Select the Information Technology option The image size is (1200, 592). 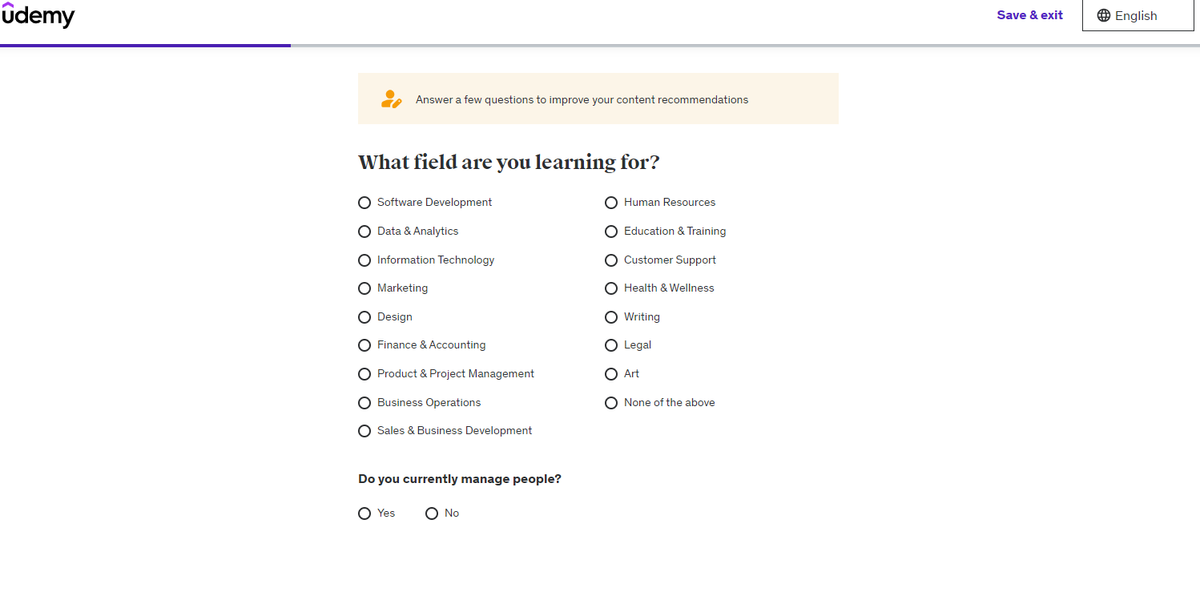(x=365, y=260)
